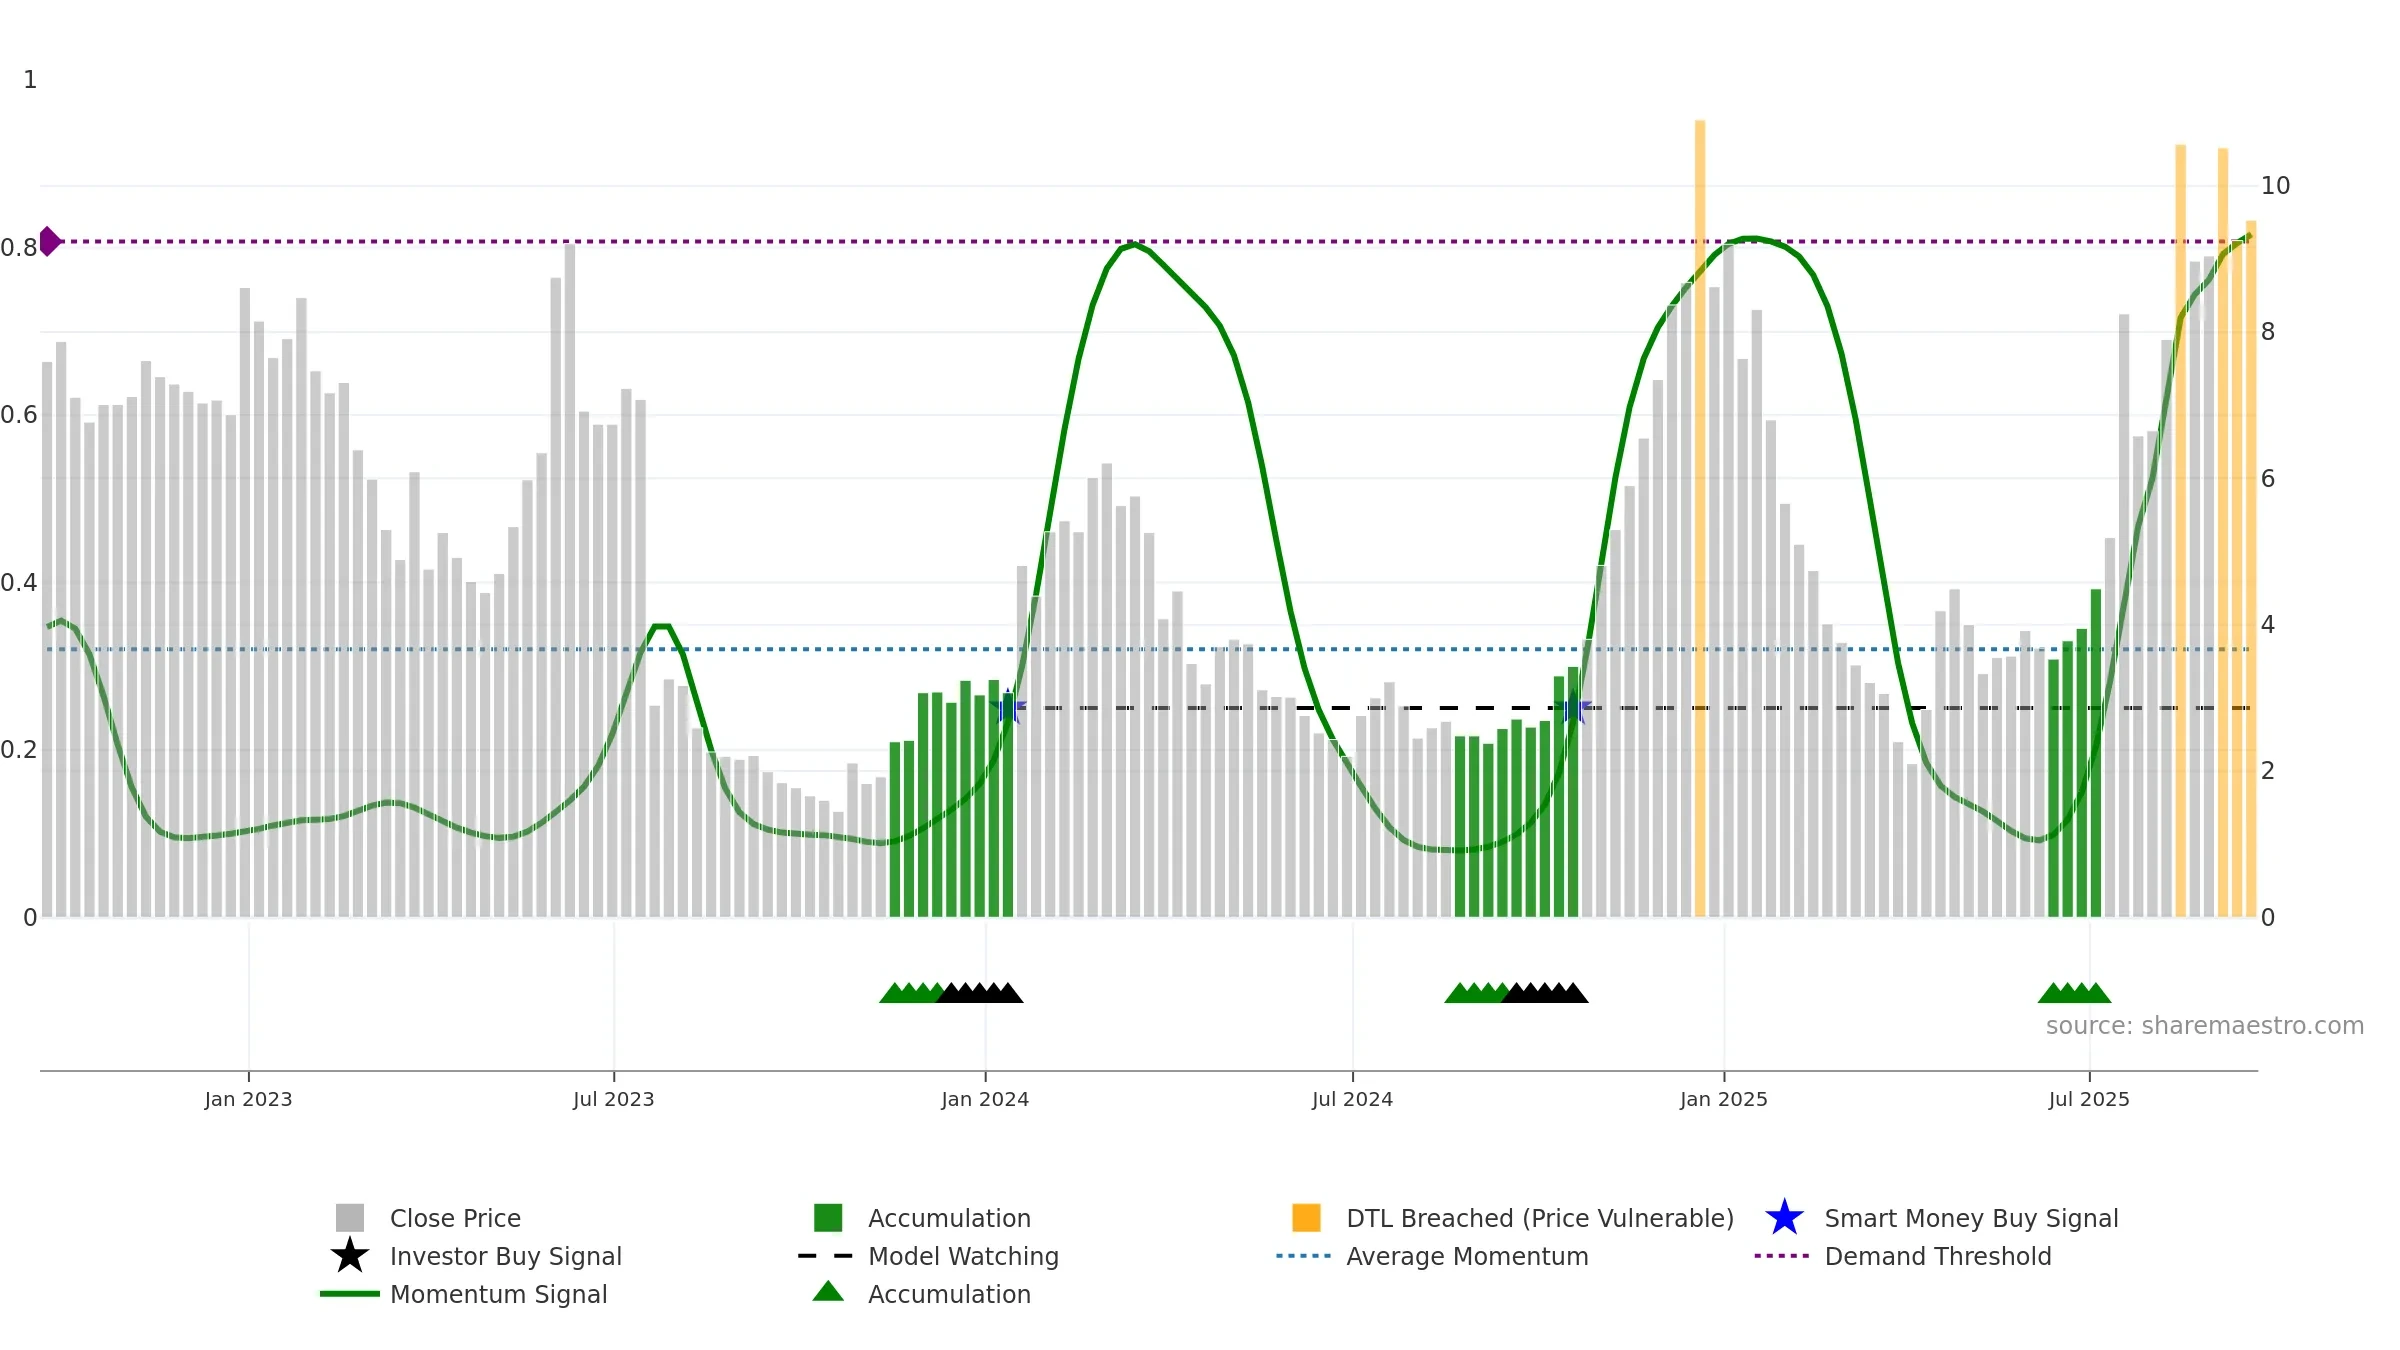The image size is (2400, 1350).
Task: Click the green Accumulation triangle legend icon
Action: (x=828, y=1291)
